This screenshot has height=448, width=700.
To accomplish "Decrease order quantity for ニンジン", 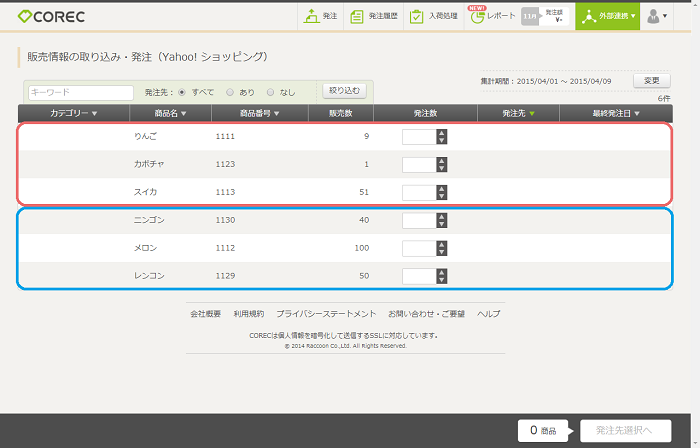I will click(x=442, y=224).
